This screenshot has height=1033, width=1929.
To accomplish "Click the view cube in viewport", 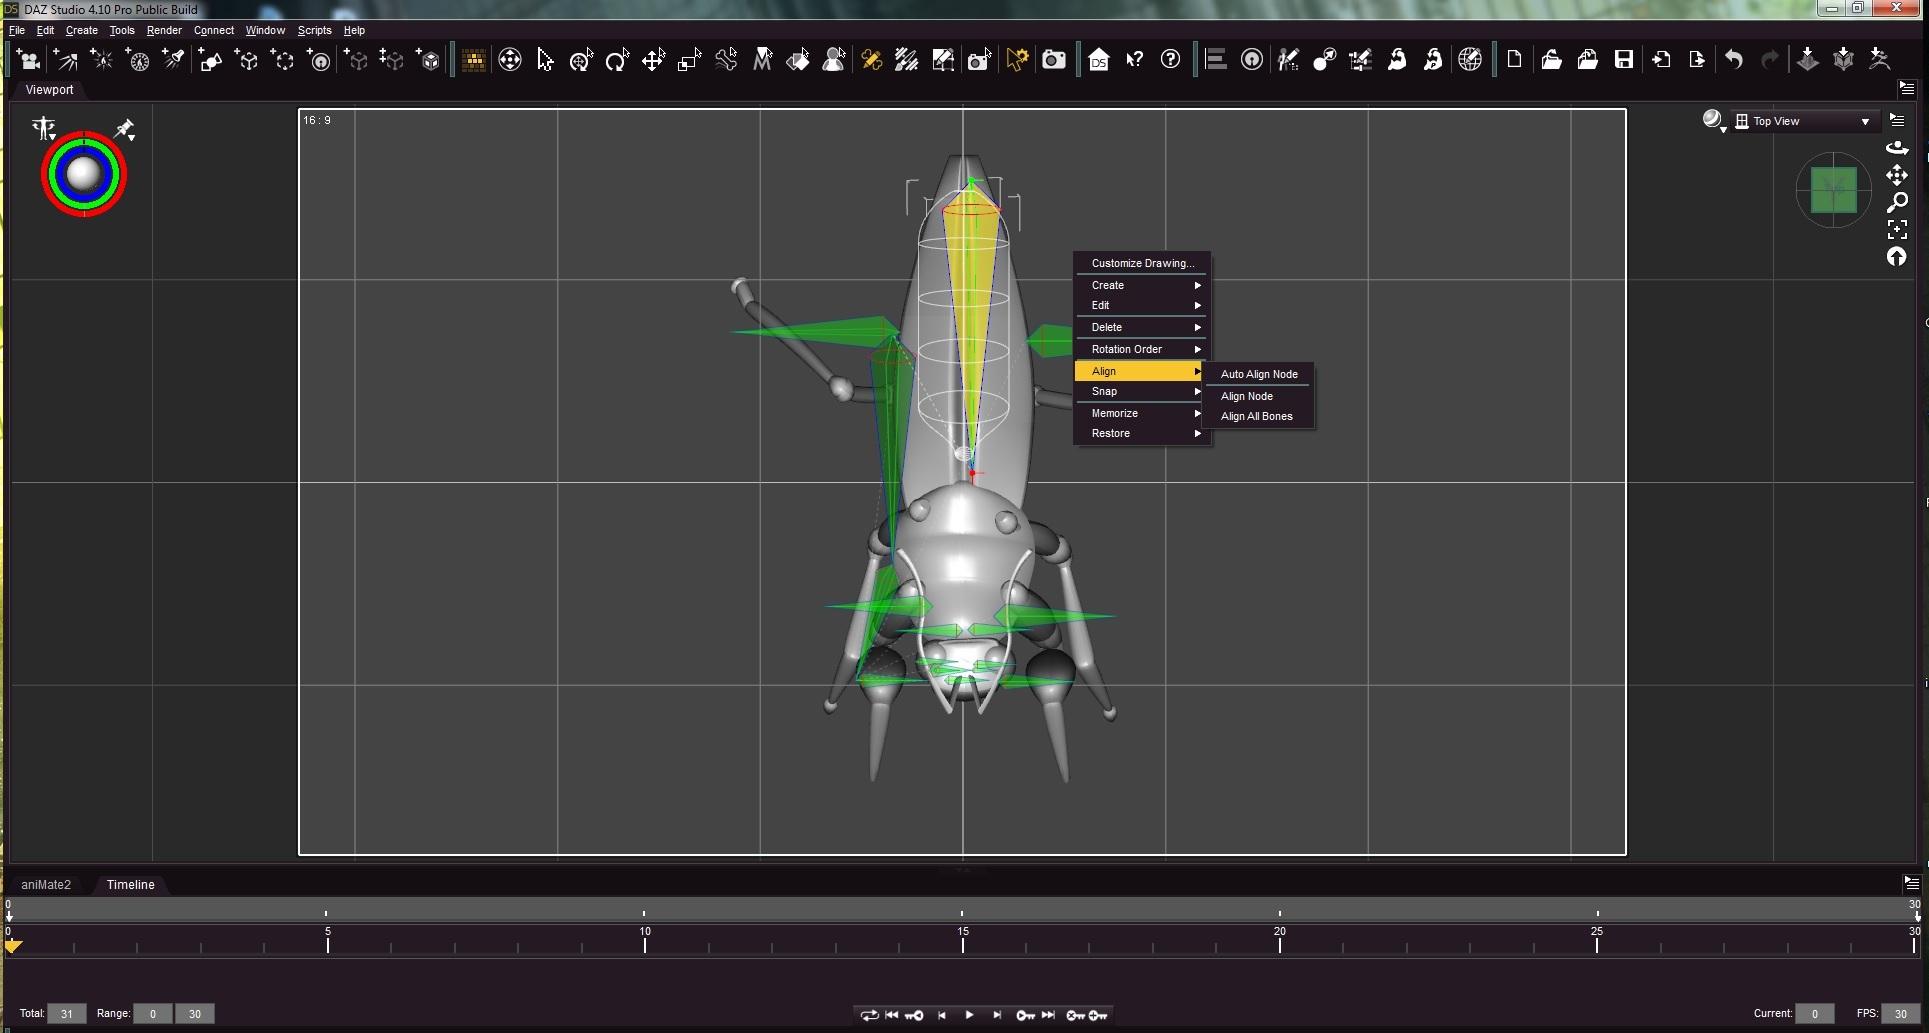I will pyautogui.click(x=1834, y=190).
